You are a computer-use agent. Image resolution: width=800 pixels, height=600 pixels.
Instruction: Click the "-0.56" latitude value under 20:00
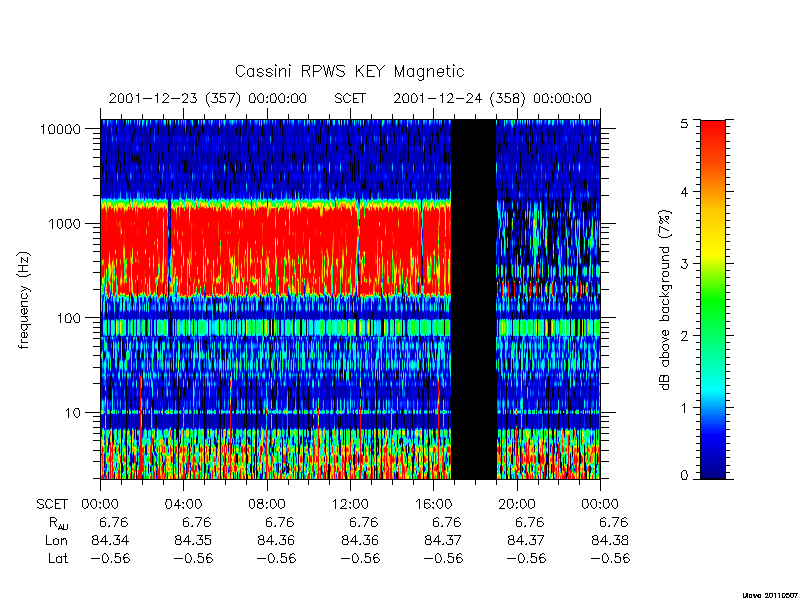526,559
